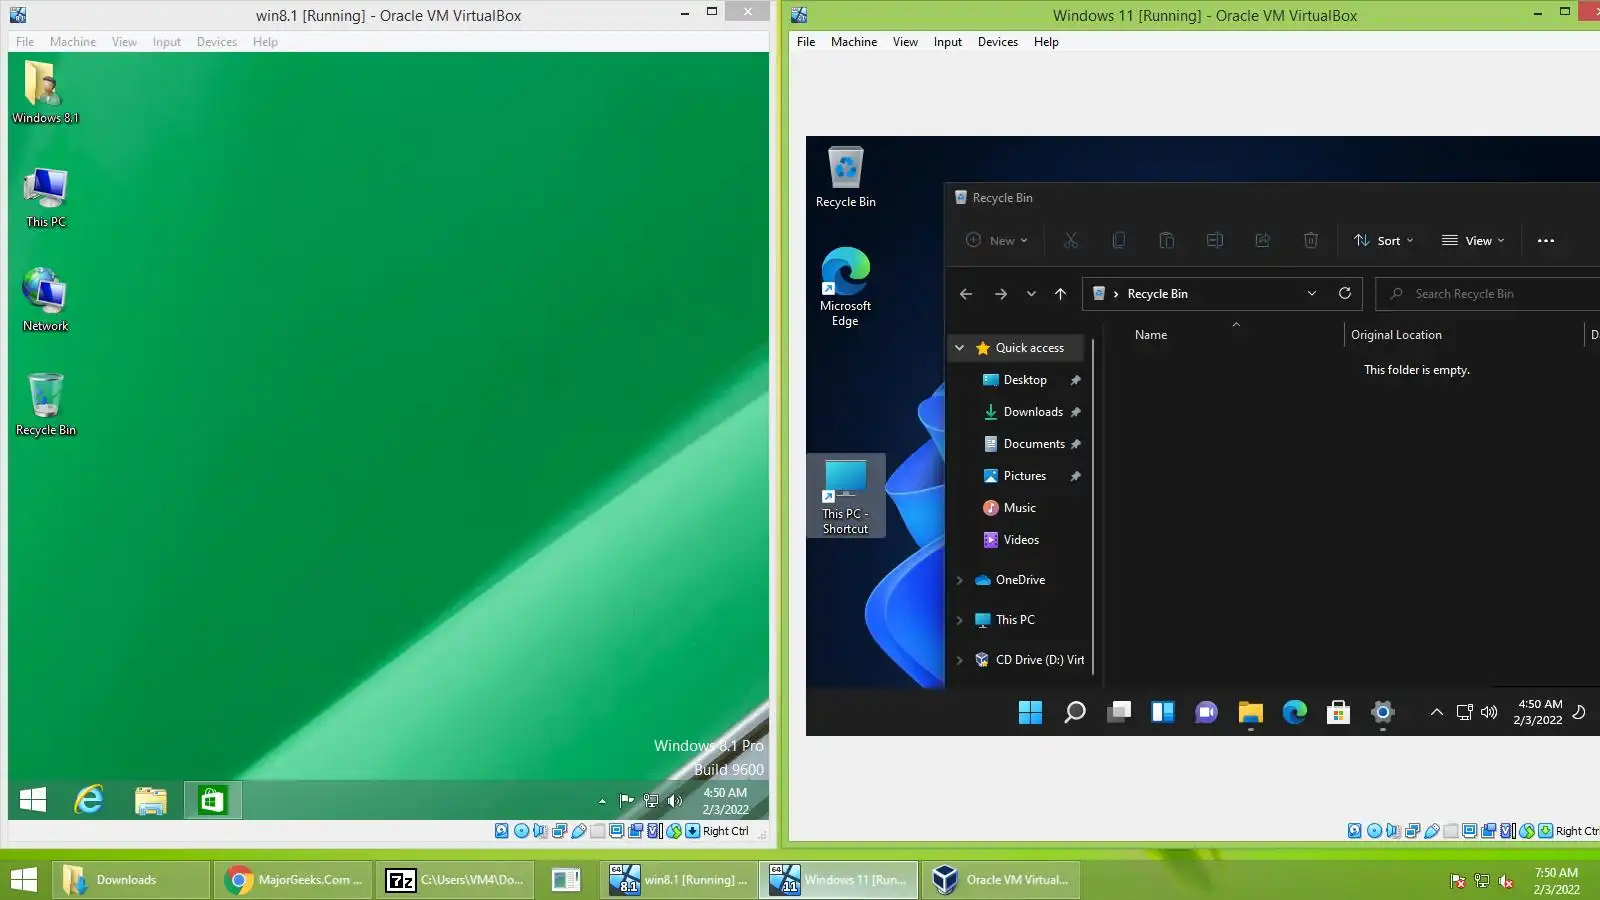This screenshot has height=900, width=1600.
Task: Select Microsoft Edge shortcut on Windows 11 desktop
Action: [x=845, y=287]
